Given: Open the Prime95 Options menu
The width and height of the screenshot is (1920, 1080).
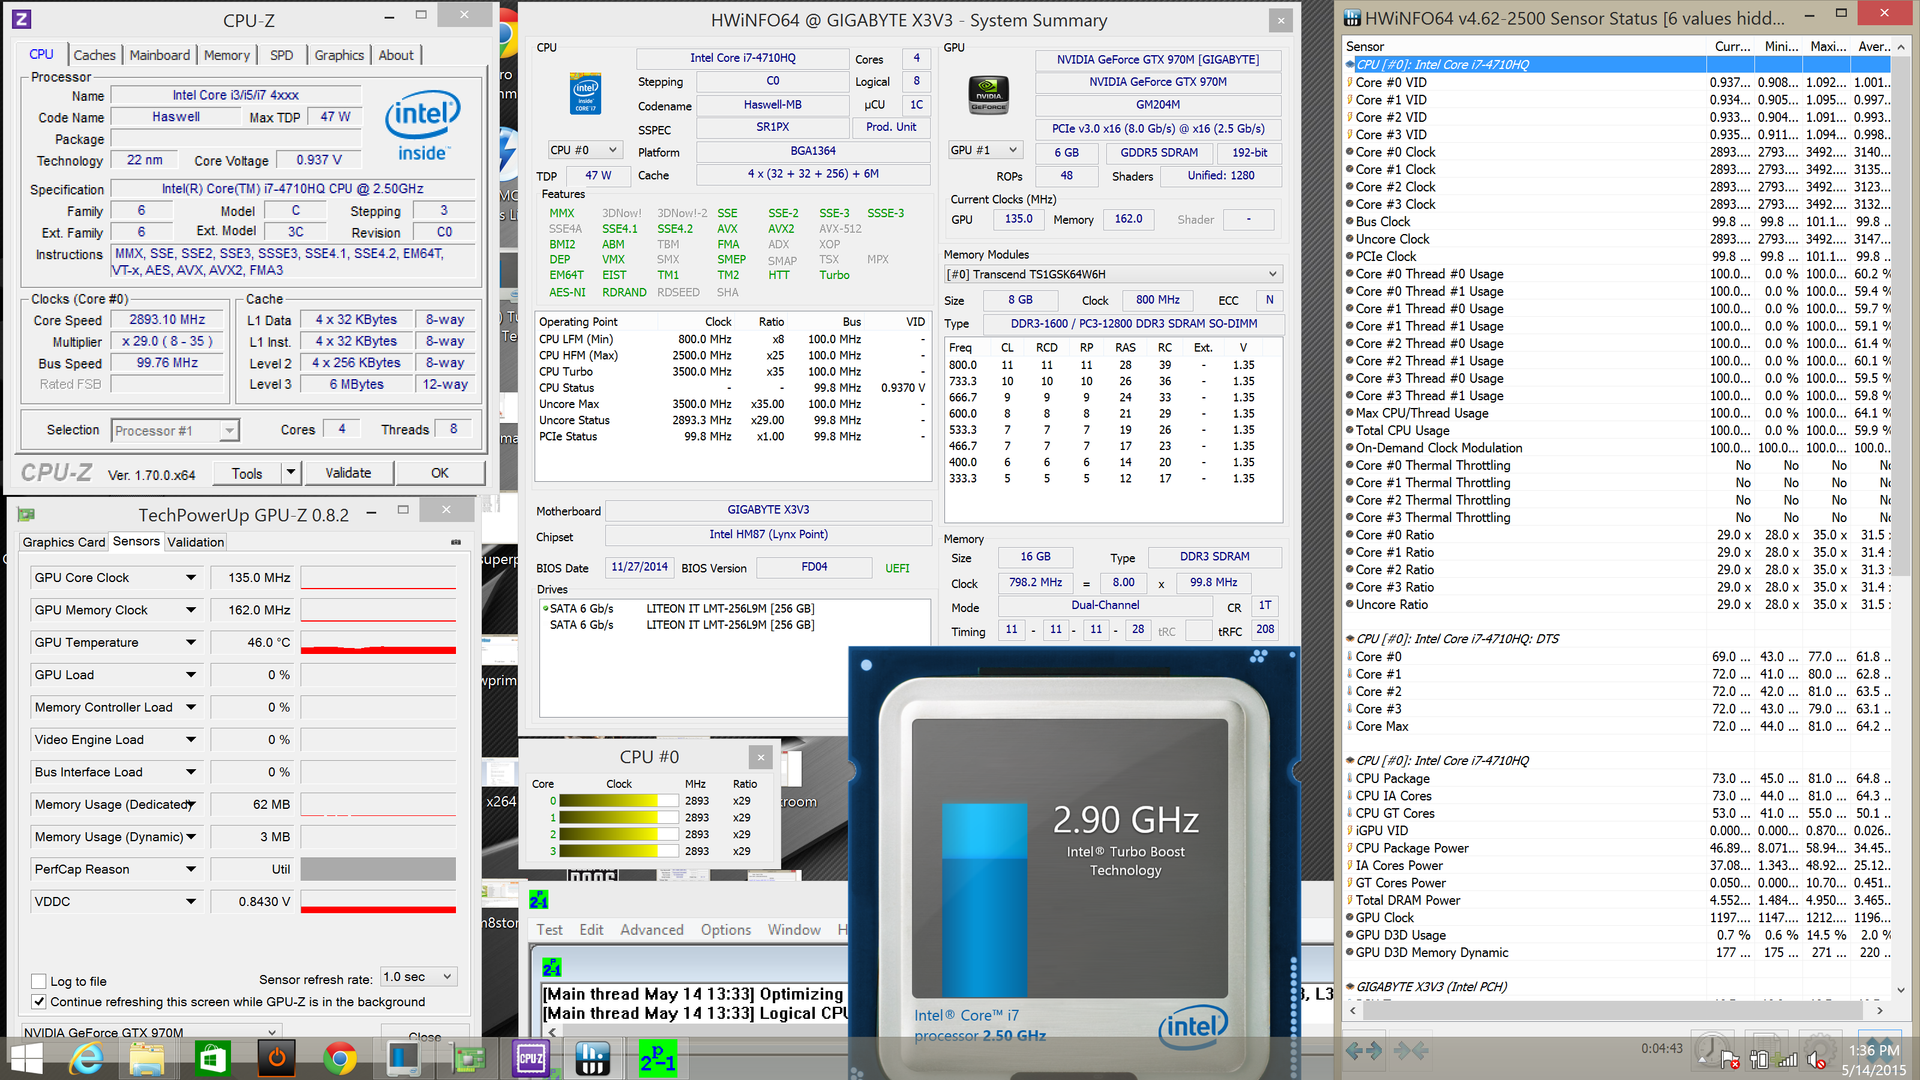Looking at the screenshot, I should (x=726, y=930).
